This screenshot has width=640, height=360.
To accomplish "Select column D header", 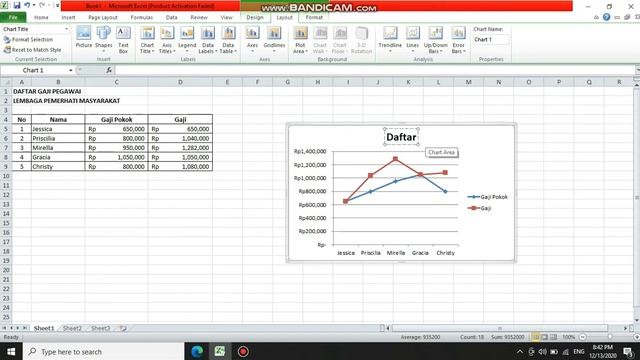I will [180, 82].
